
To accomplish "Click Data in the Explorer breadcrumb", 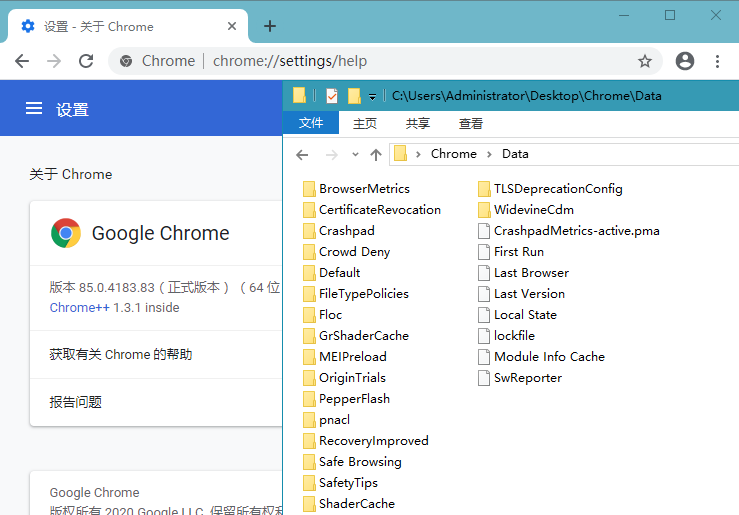I will pos(515,154).
